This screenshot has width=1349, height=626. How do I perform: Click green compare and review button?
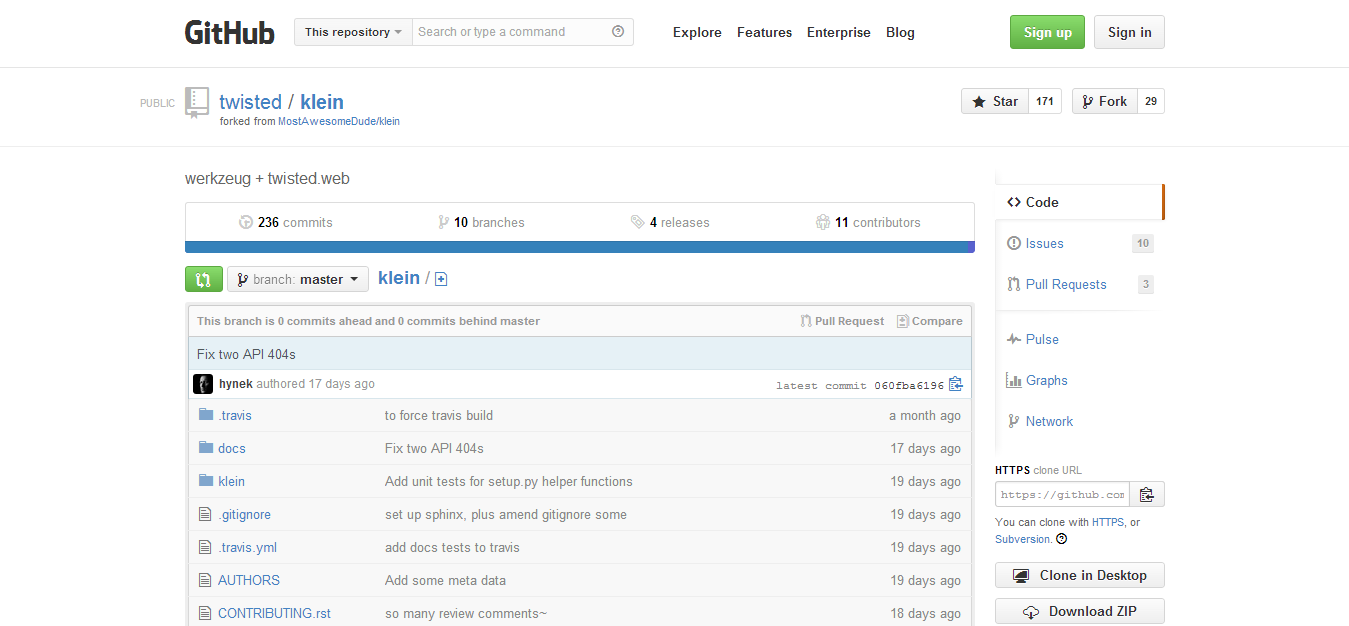[x=204, y=279]
